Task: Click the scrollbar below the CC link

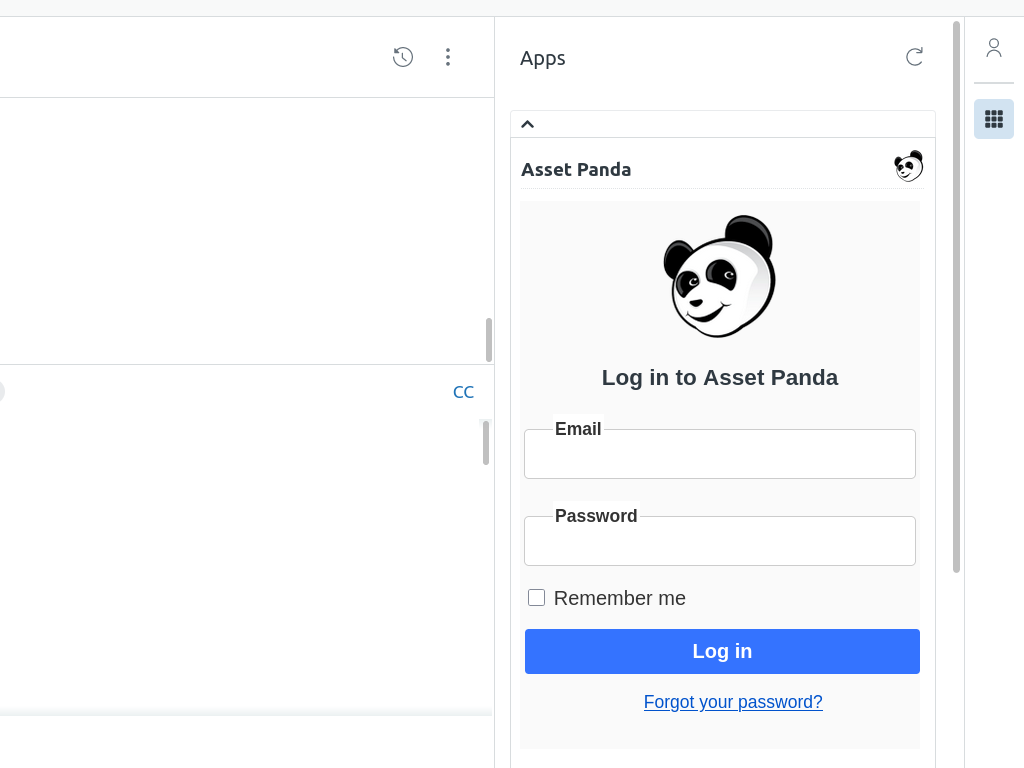Action: 486,443
